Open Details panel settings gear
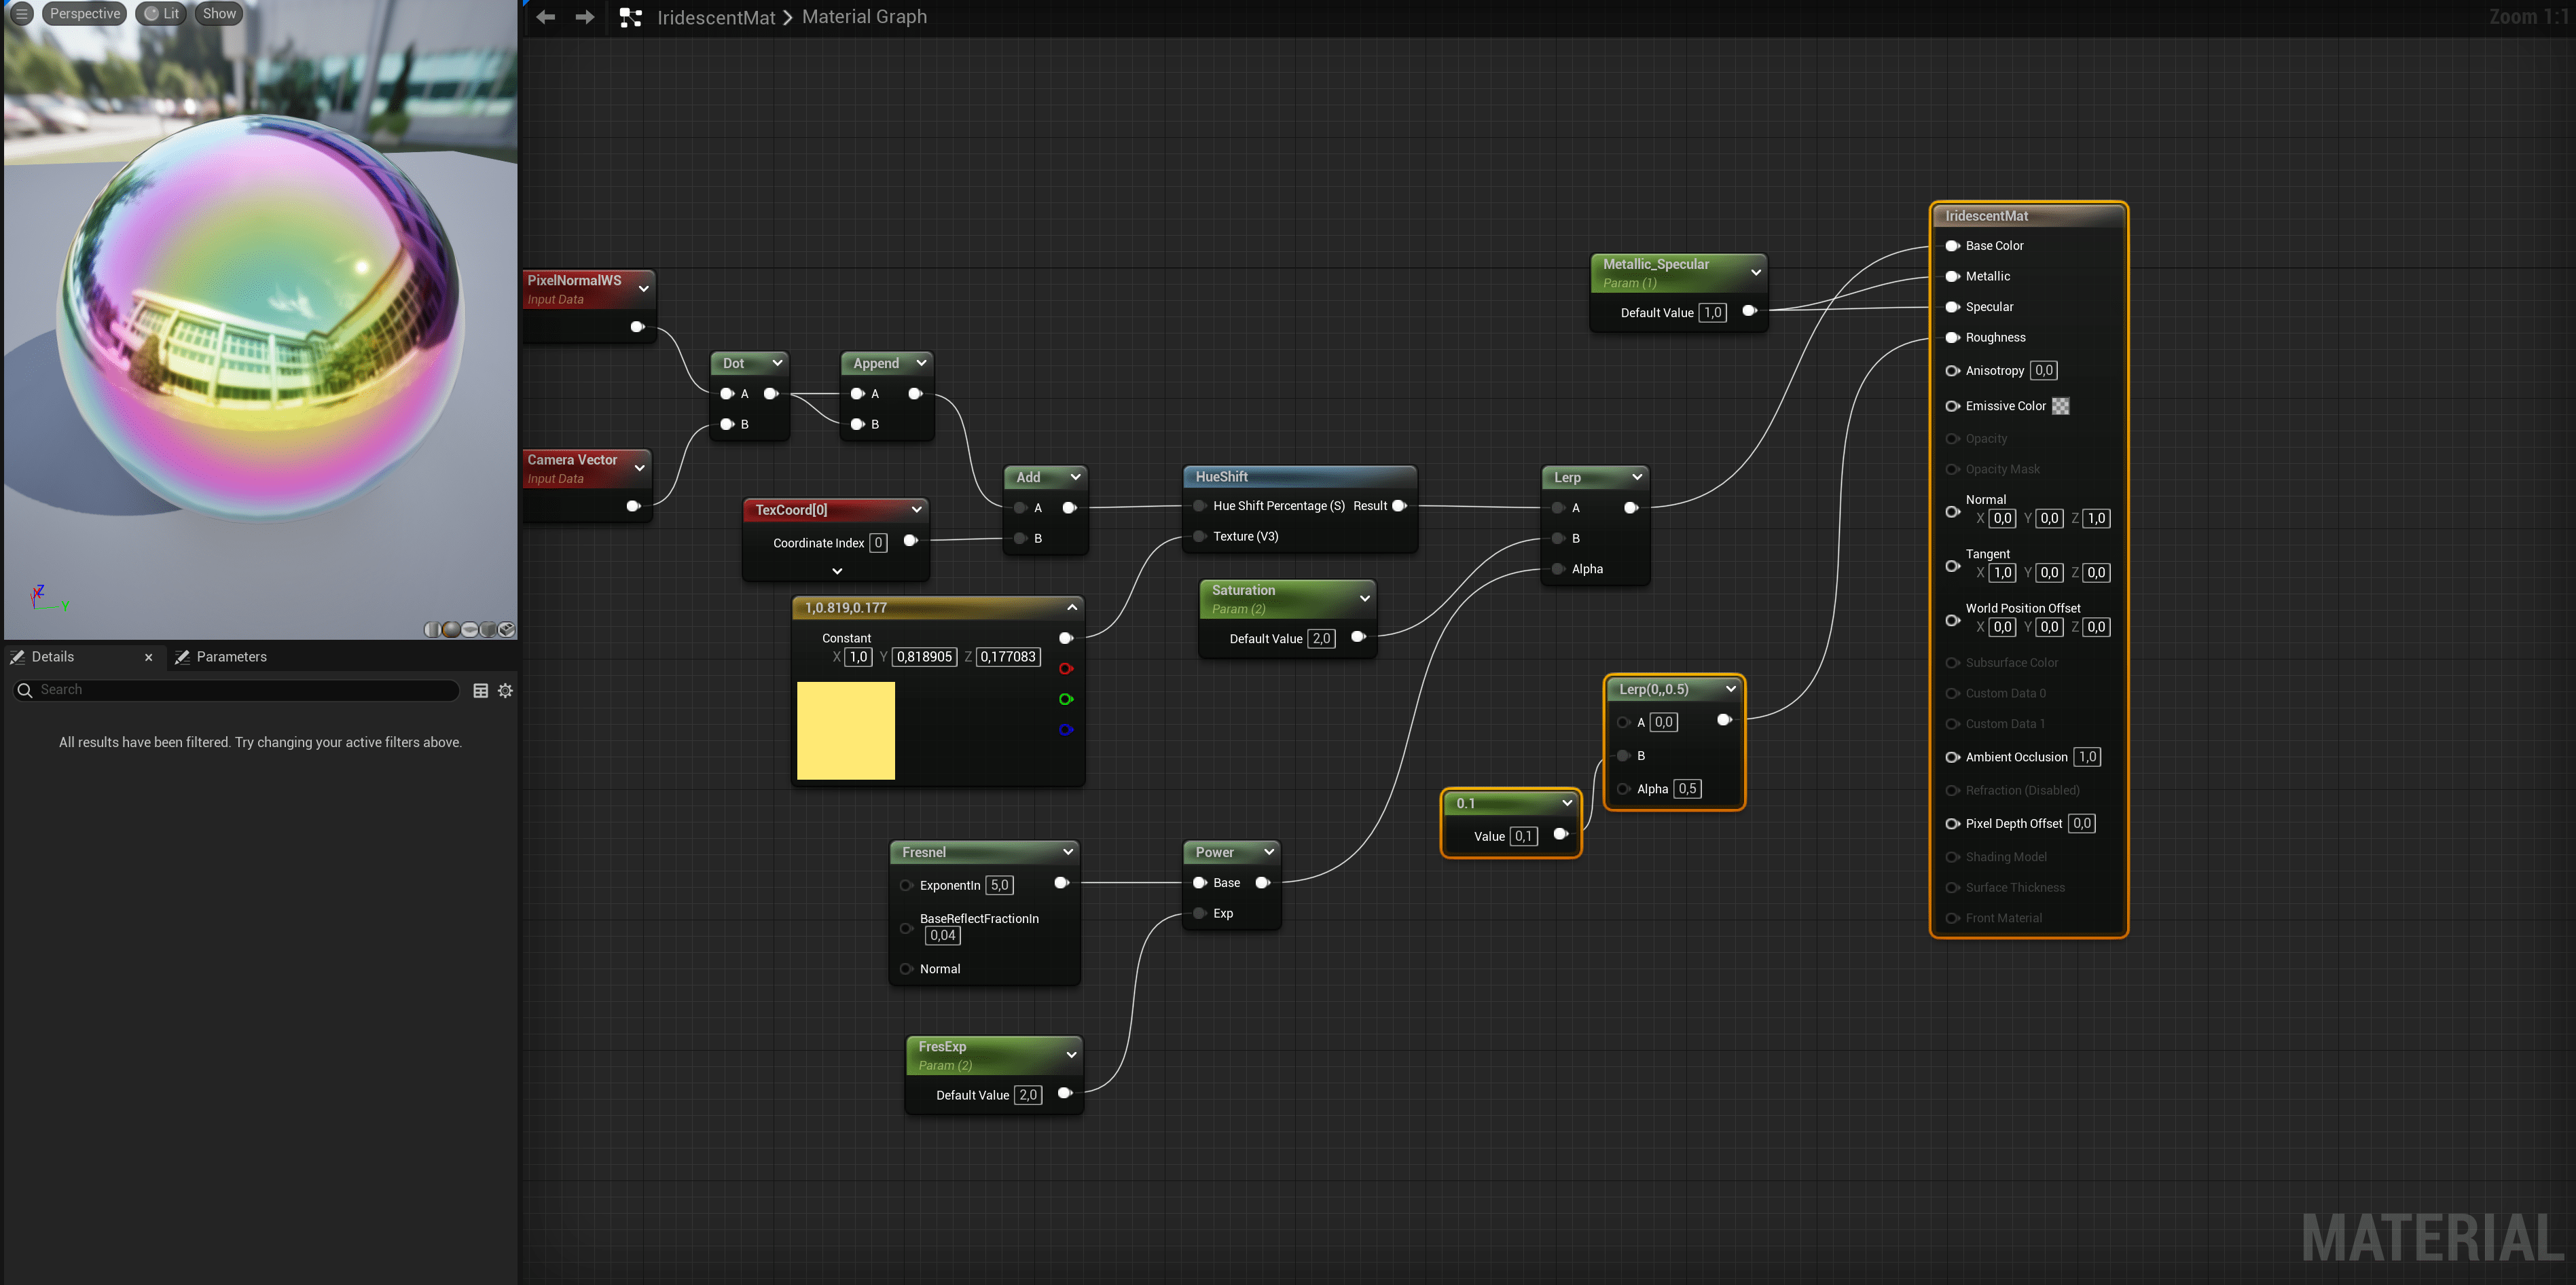Image resolution: width=2576 pixels, height=1285 pixels. pyautogui.click(x=506, y=691)
